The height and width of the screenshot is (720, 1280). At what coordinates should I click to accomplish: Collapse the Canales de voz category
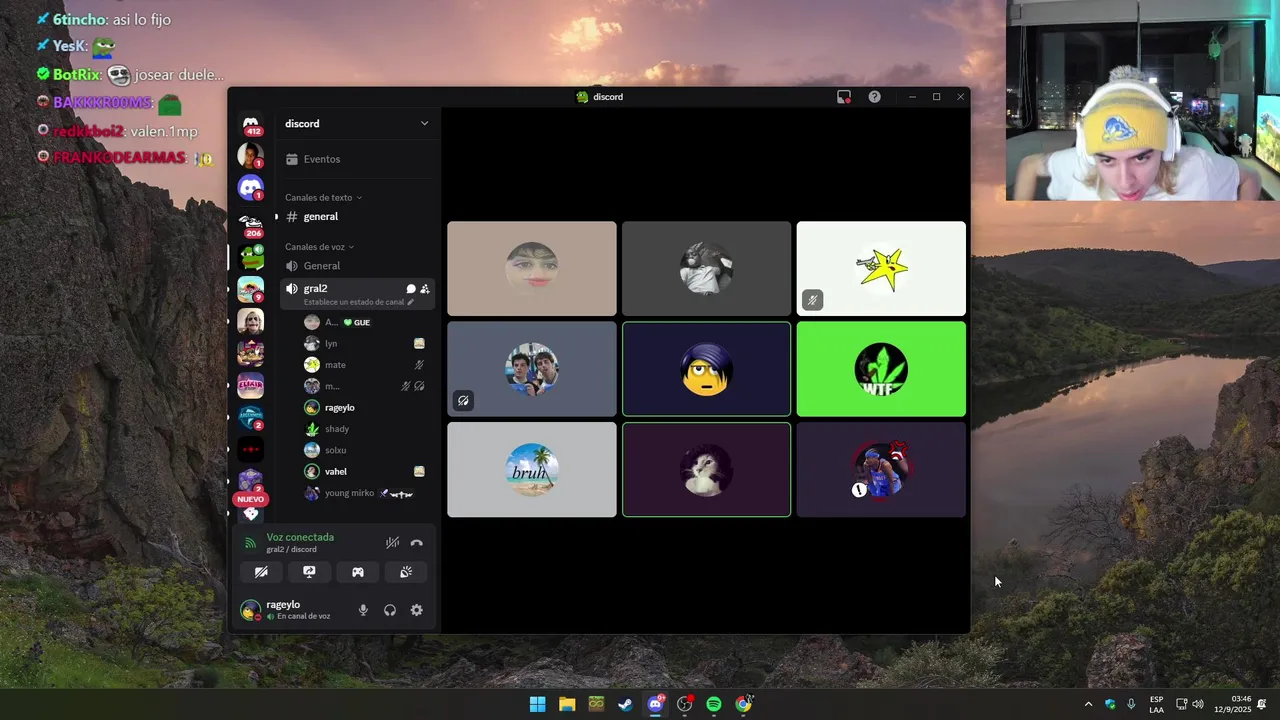319,247
